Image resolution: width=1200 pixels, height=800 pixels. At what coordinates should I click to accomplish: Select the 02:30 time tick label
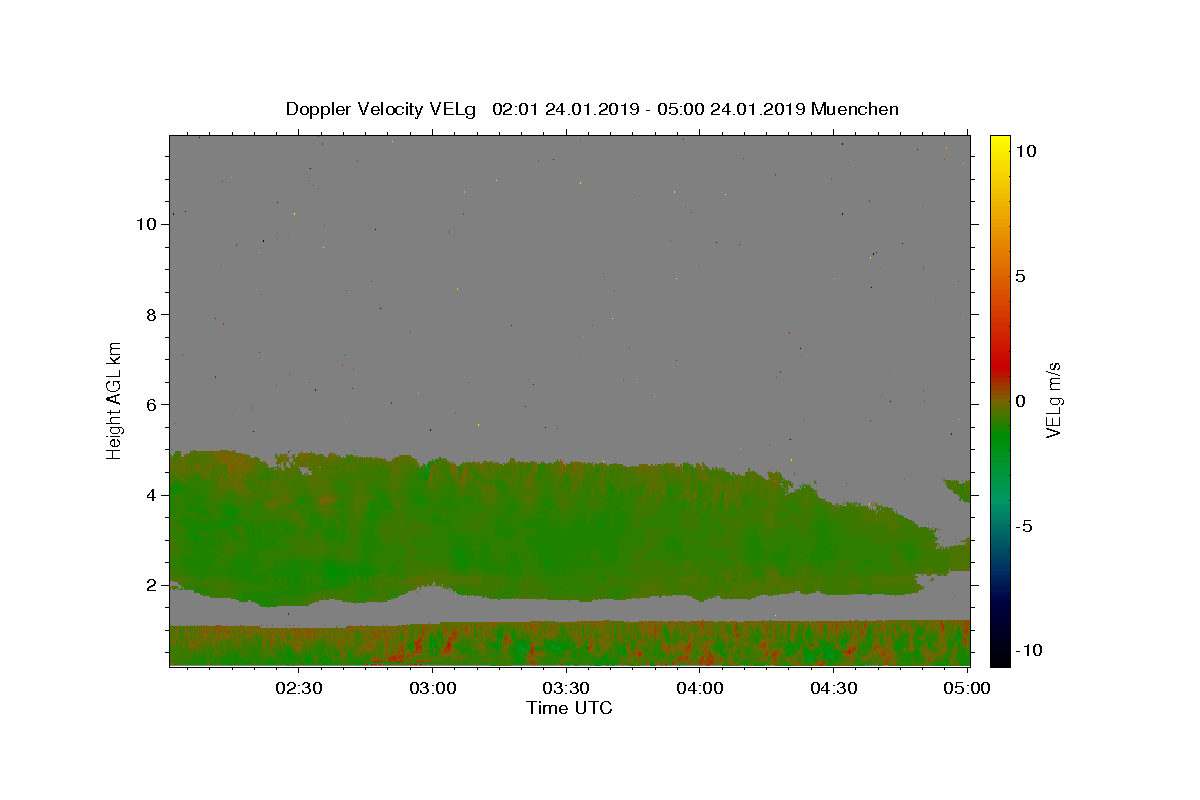pos(299,688)
